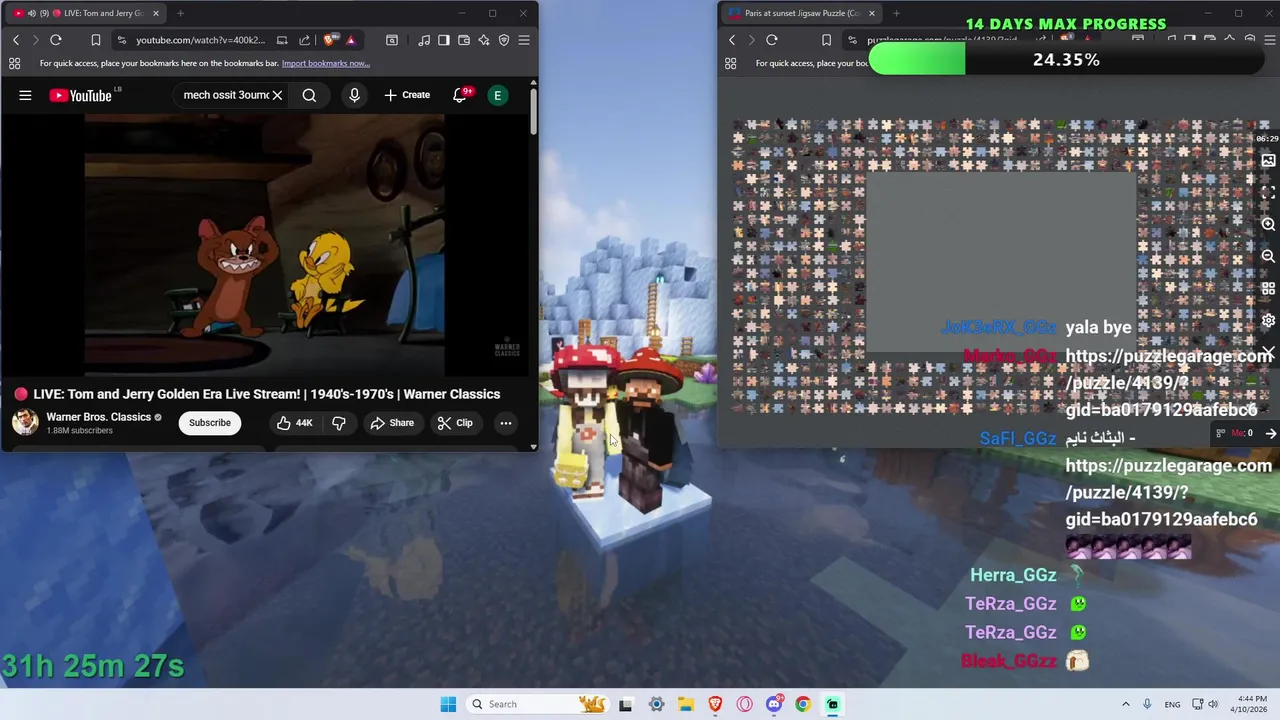Toggle puzzle fullscreen mode
Screen dimensions: 1280x720
click(1268, 192)
